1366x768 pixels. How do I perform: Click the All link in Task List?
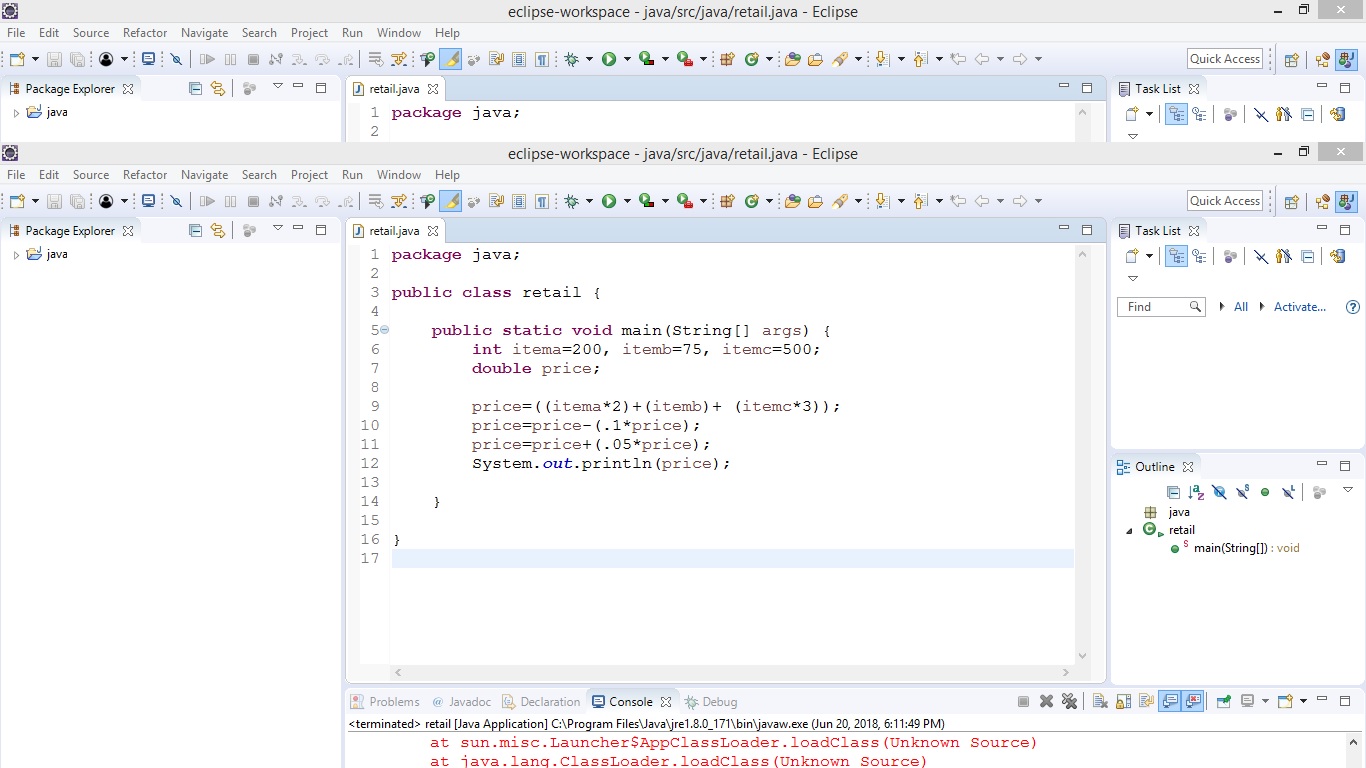[x=1240, y=307]
